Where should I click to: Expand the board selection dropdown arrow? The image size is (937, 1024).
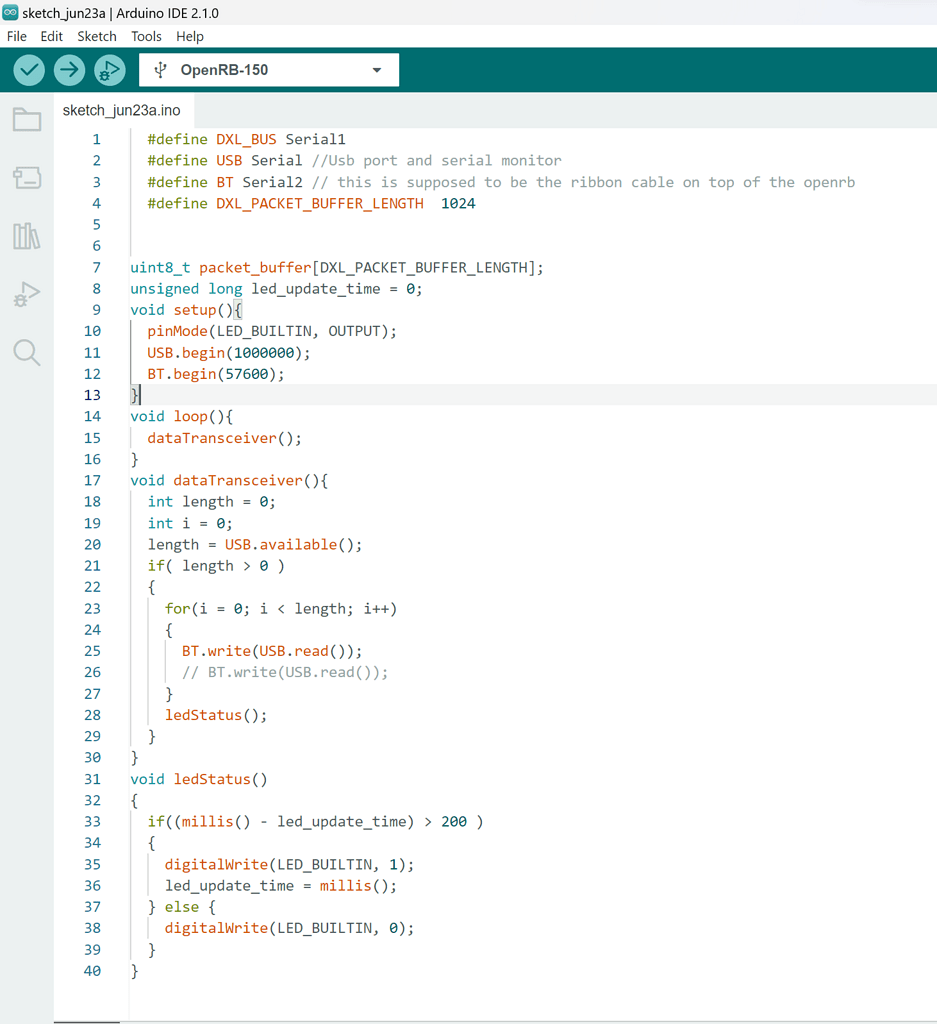coord(377,69)
